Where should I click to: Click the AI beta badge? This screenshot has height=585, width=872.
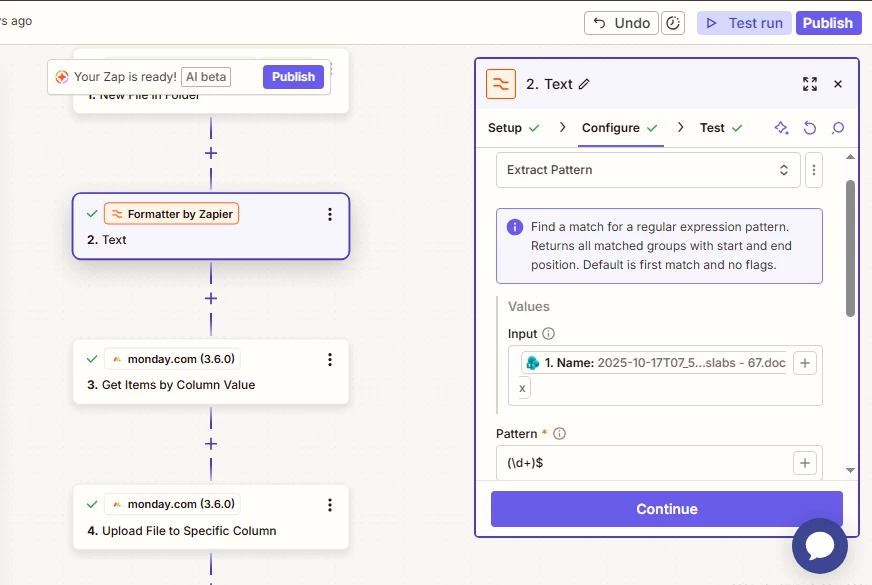(x=206, y=77)
